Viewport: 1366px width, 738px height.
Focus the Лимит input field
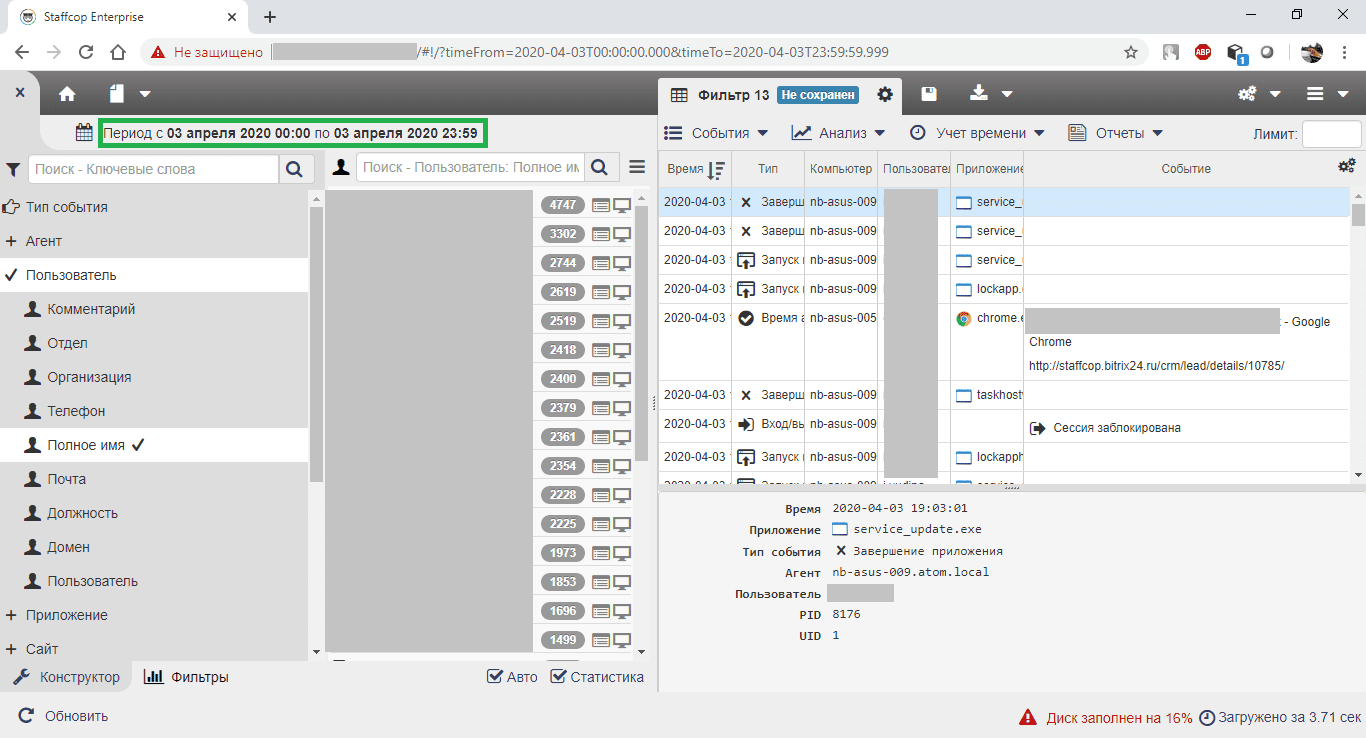click(x=1332, y=134)
